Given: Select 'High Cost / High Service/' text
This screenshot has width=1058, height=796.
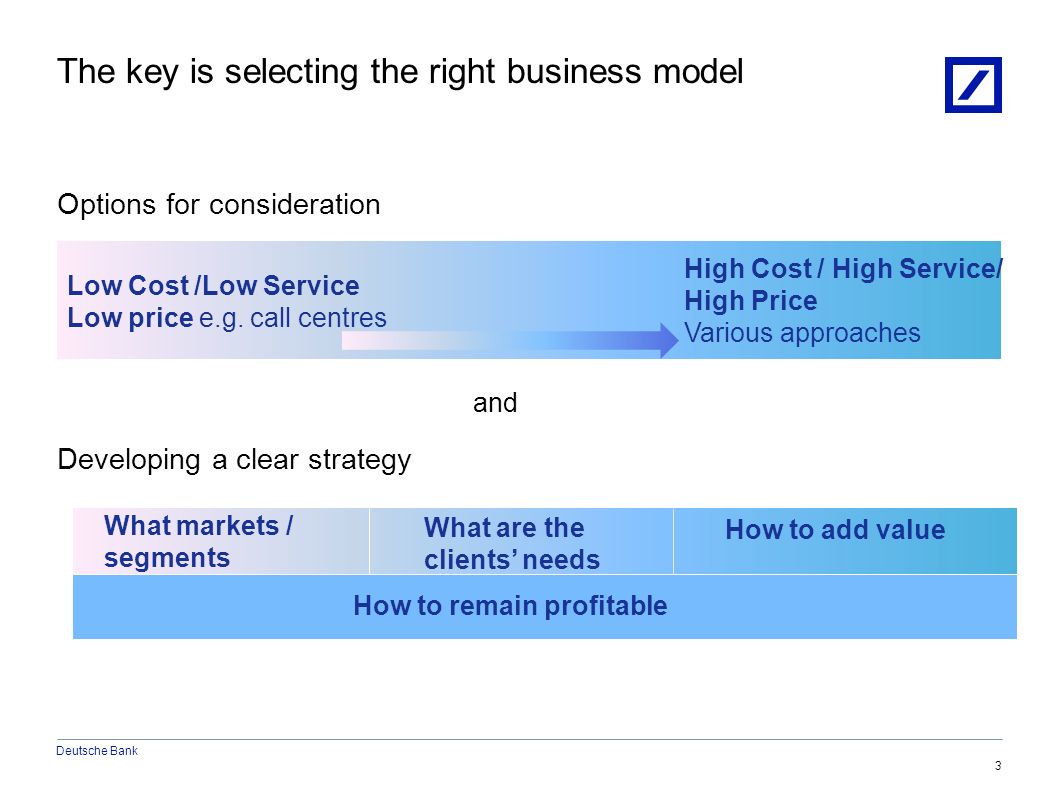Looking at the screenshot, I should point(843,268).
